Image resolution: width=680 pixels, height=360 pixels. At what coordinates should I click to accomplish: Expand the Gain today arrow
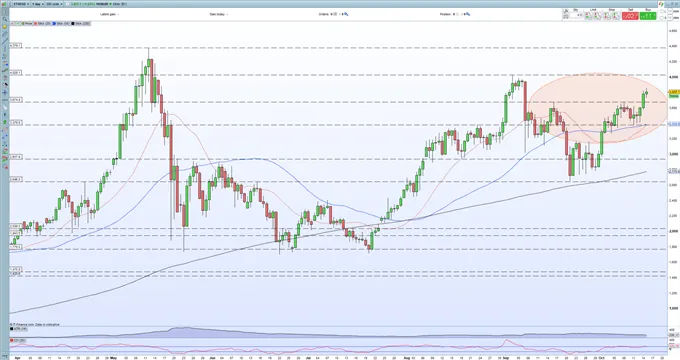(227, 14)
